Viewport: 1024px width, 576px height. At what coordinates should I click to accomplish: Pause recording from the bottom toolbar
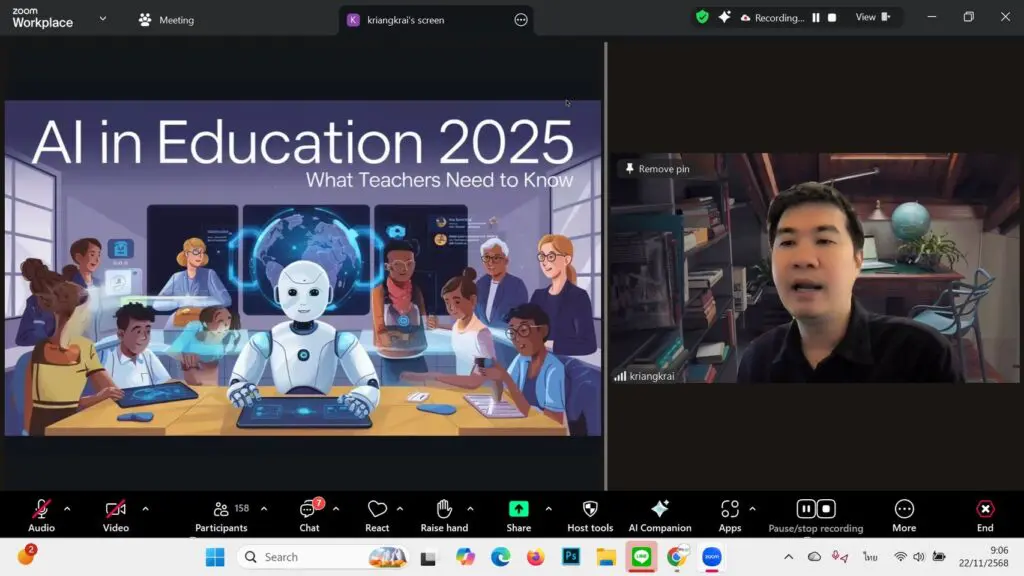click(806, 509)
